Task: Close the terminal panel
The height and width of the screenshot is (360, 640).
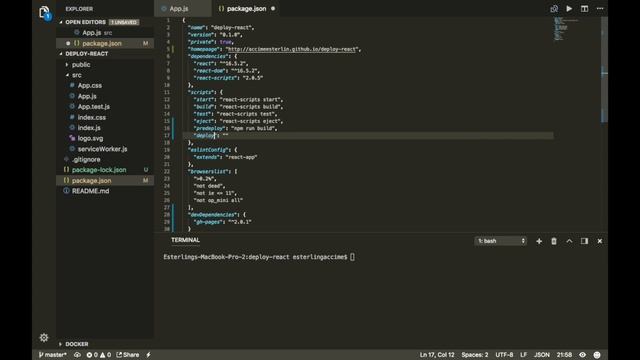Action: [x=600, y=241]
